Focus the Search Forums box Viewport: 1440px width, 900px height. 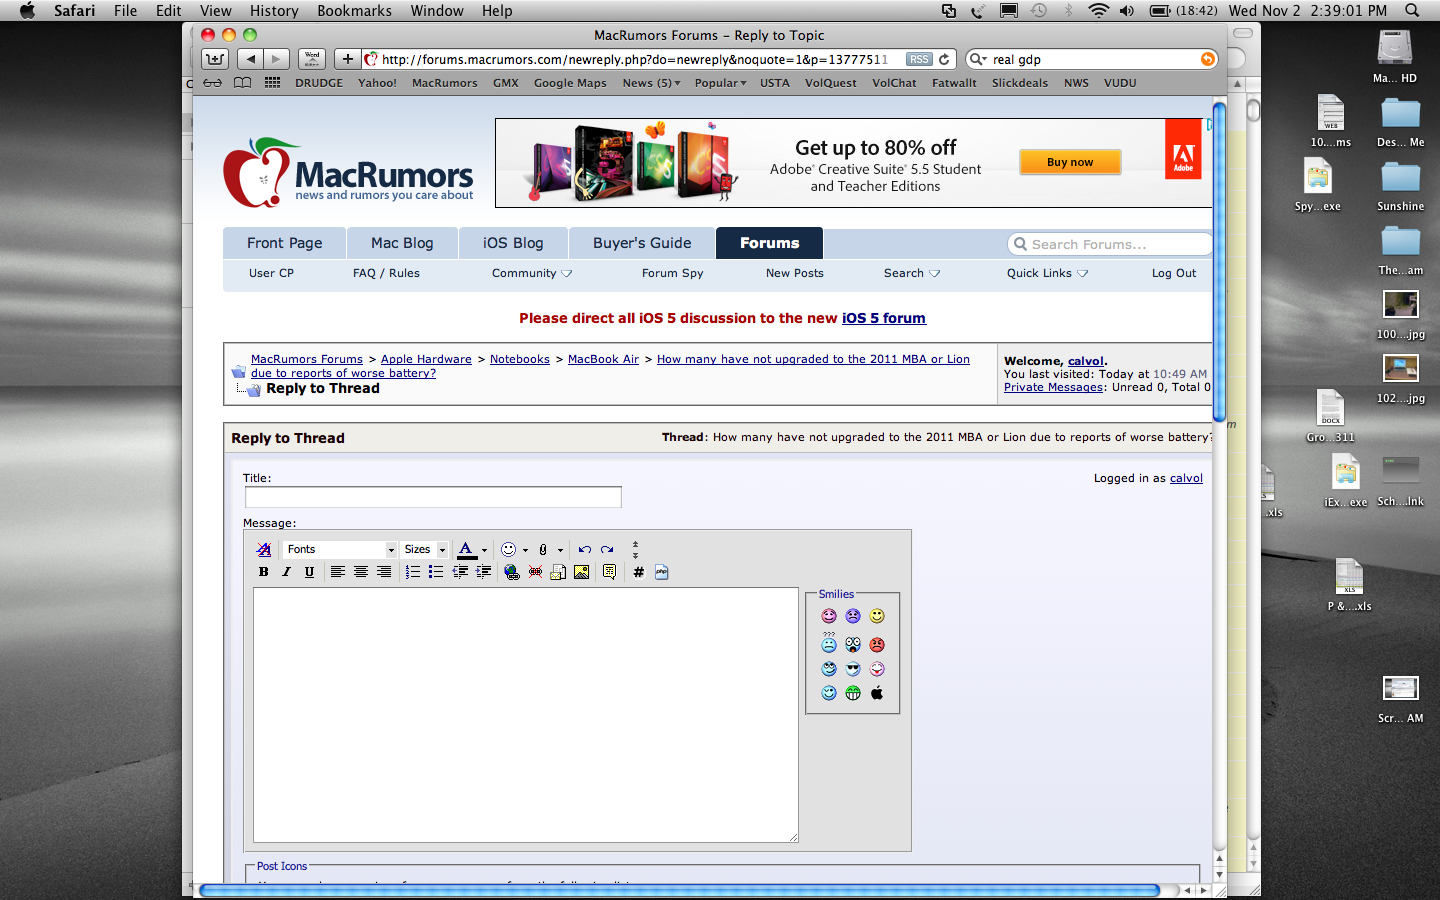click(x=1110, y=244)
